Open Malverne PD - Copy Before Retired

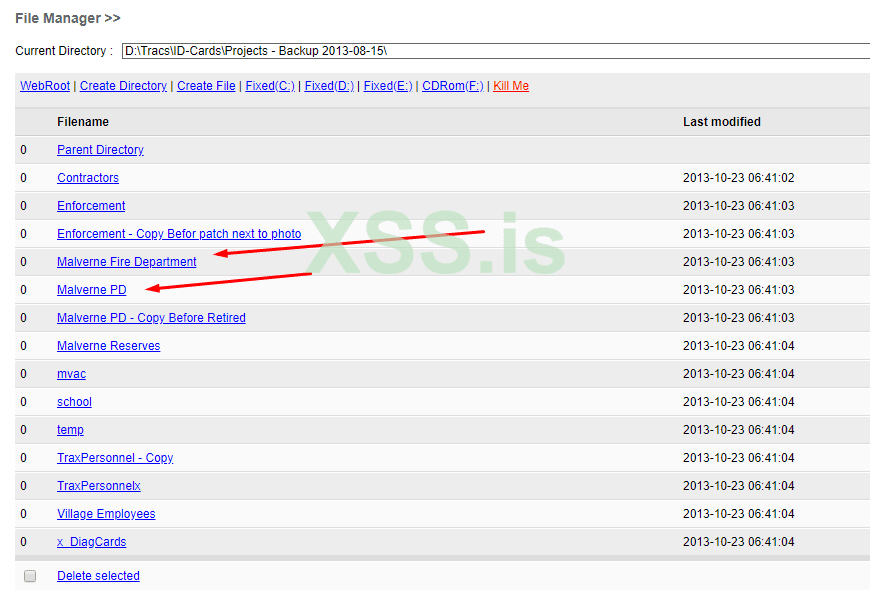151,318
